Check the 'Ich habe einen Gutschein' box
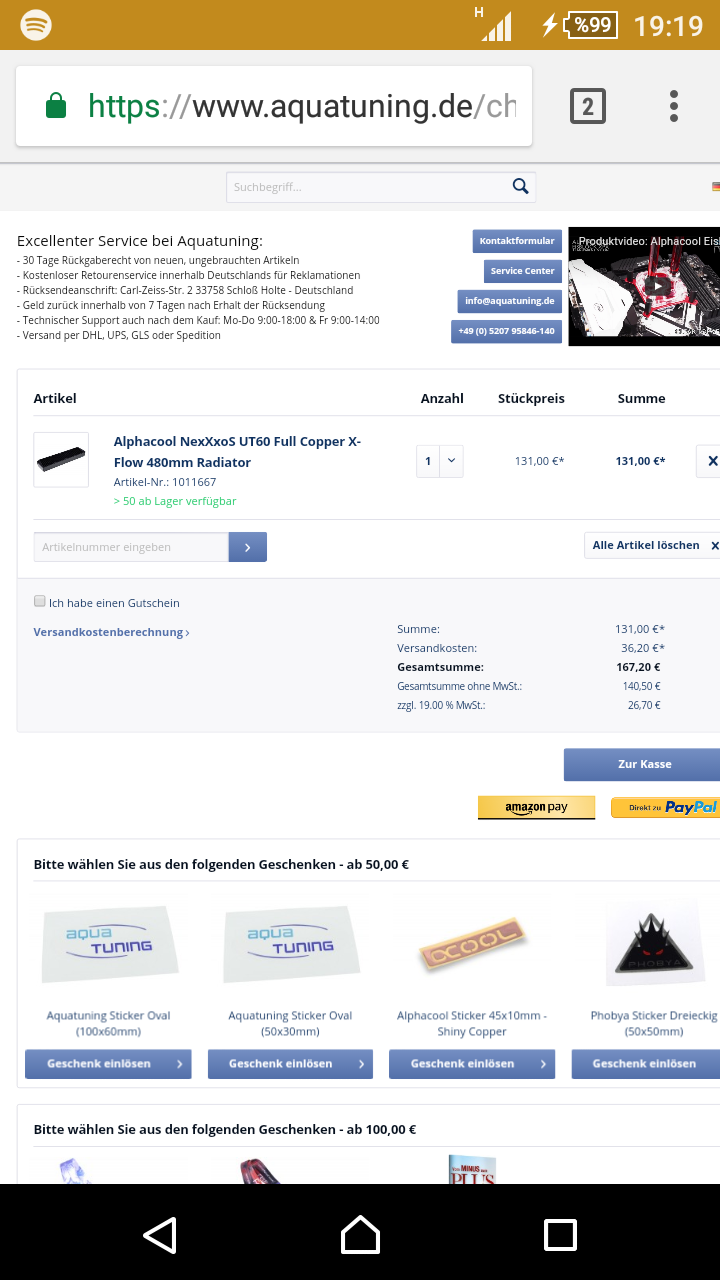The image size is (720, 1280). [40, 601]
